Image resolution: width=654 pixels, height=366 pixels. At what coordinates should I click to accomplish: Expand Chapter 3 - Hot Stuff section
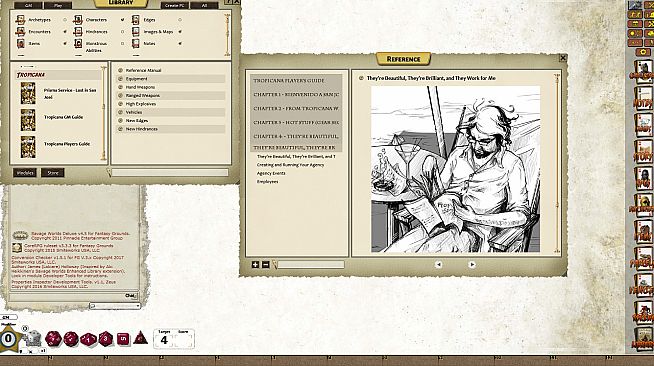pyautogui.click(x=296, y=123)
